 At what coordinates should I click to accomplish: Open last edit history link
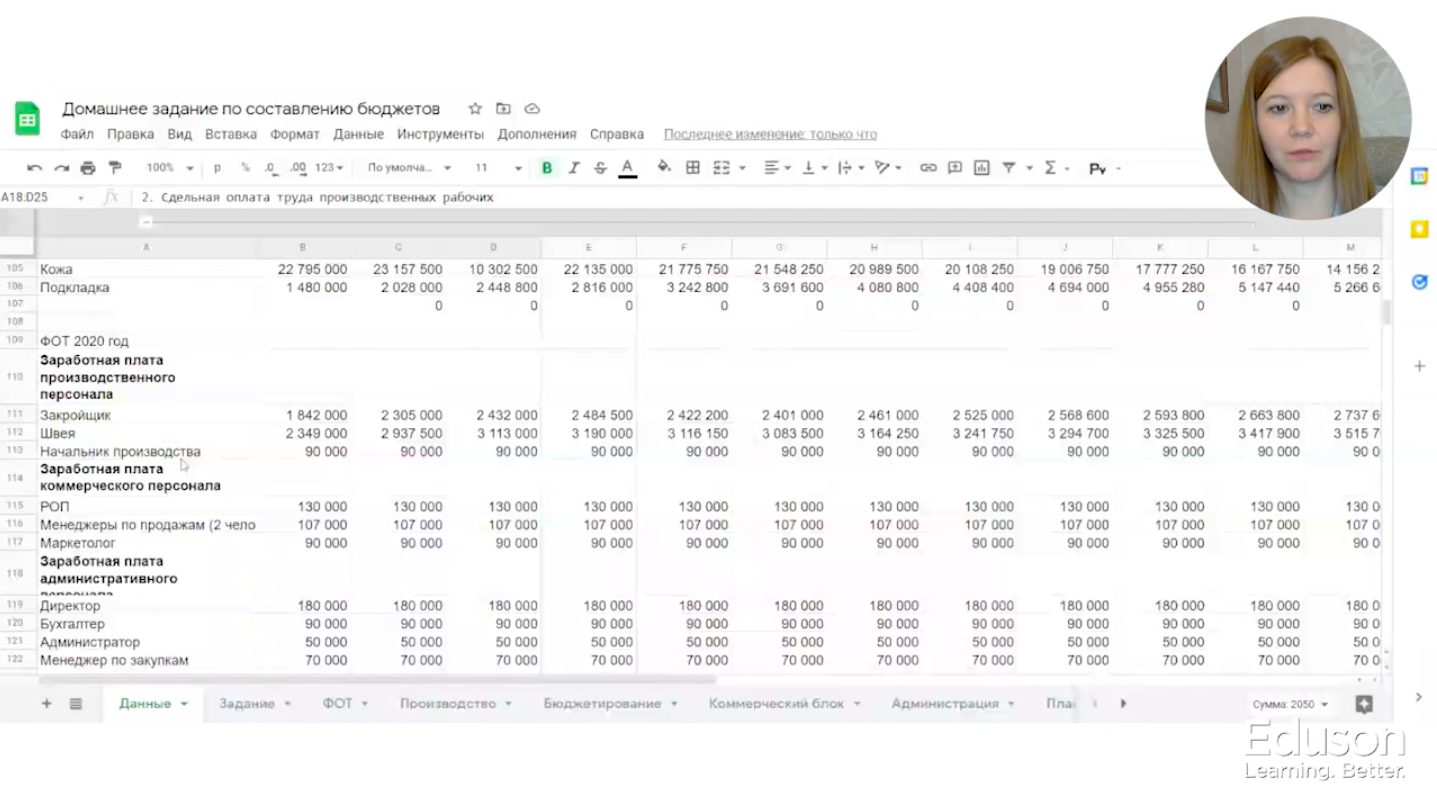click(770, 134)
